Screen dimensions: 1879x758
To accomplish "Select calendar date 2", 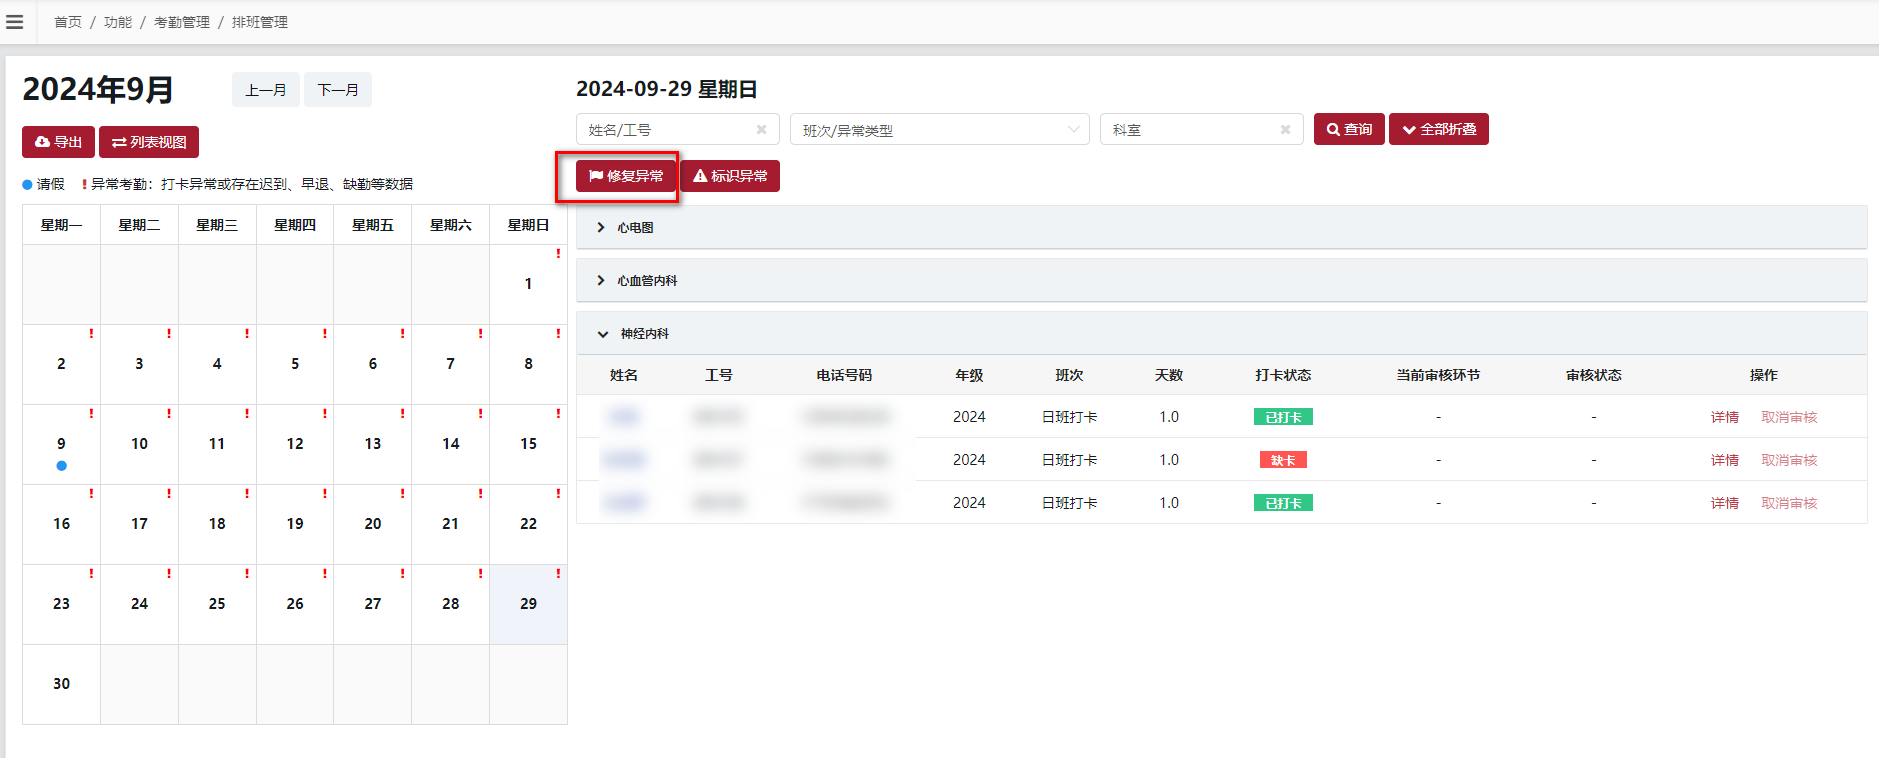I will point(61,364).
